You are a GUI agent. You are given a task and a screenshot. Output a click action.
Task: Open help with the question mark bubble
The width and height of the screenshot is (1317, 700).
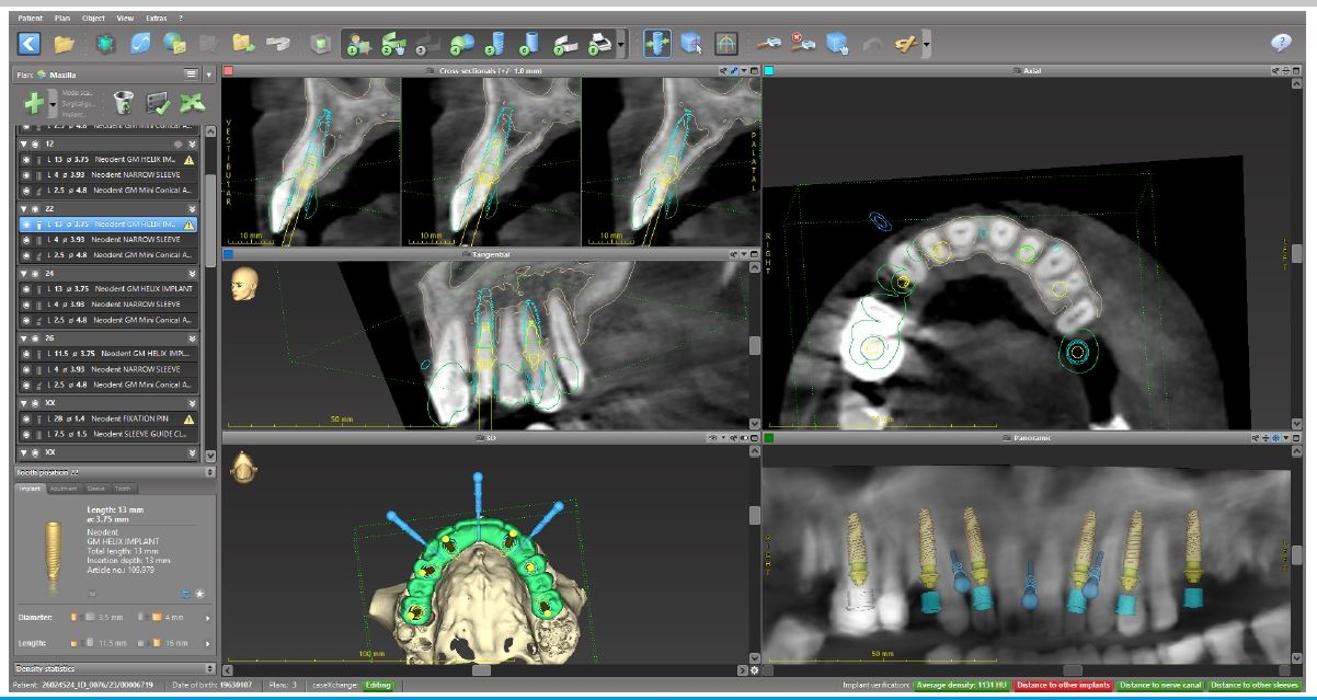tap(1279, 42)
